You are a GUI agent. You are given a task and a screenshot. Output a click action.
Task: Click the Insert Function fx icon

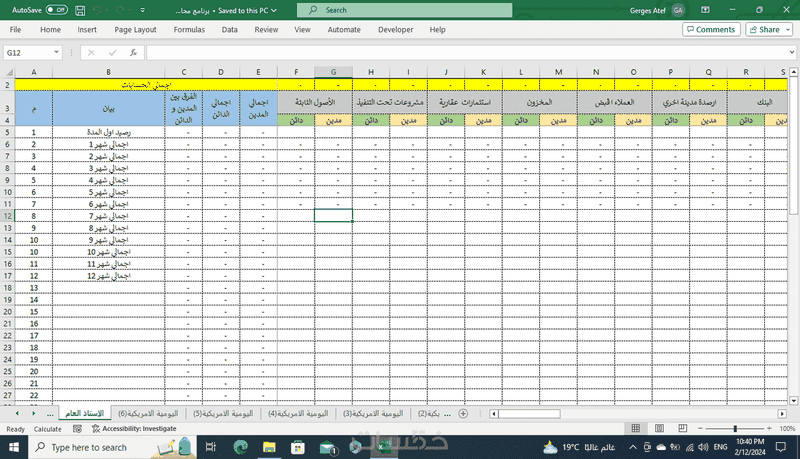129,52
